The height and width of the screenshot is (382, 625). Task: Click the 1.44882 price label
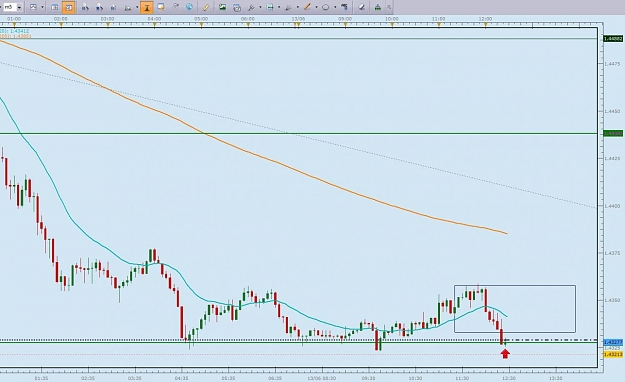click(x=613, y=39)
